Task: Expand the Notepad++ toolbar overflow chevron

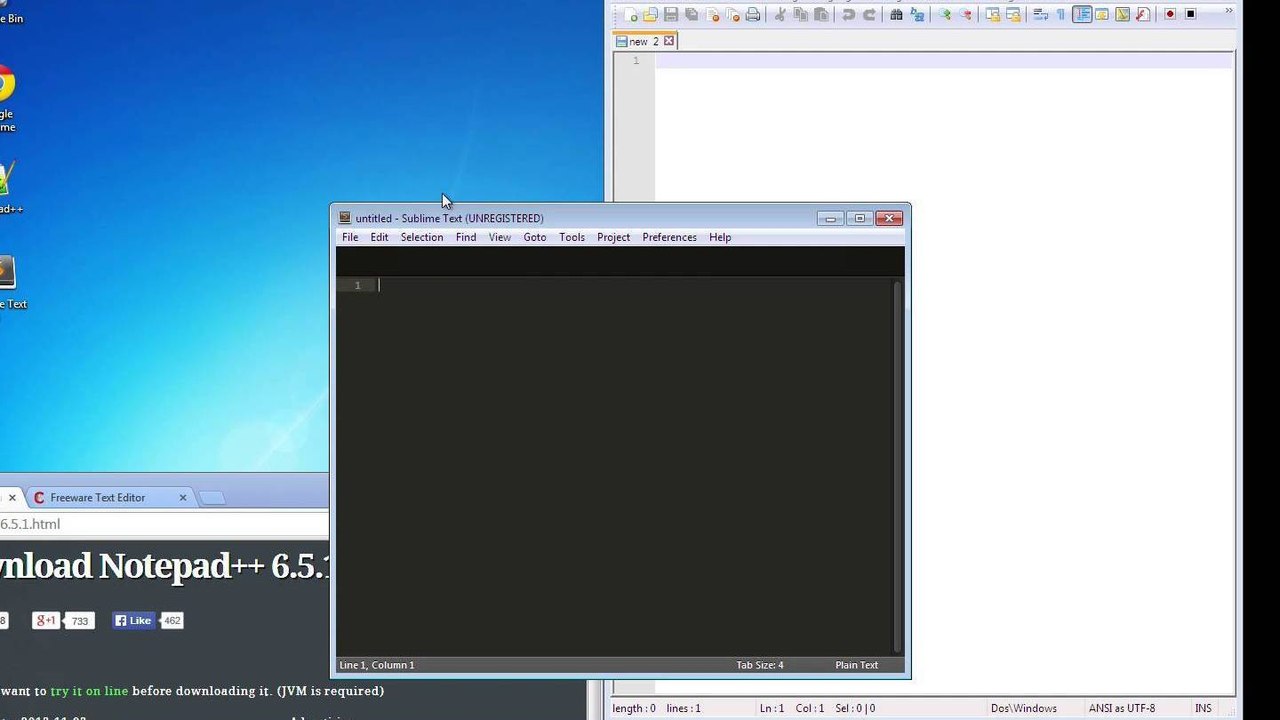Action: pos(1229,11)
